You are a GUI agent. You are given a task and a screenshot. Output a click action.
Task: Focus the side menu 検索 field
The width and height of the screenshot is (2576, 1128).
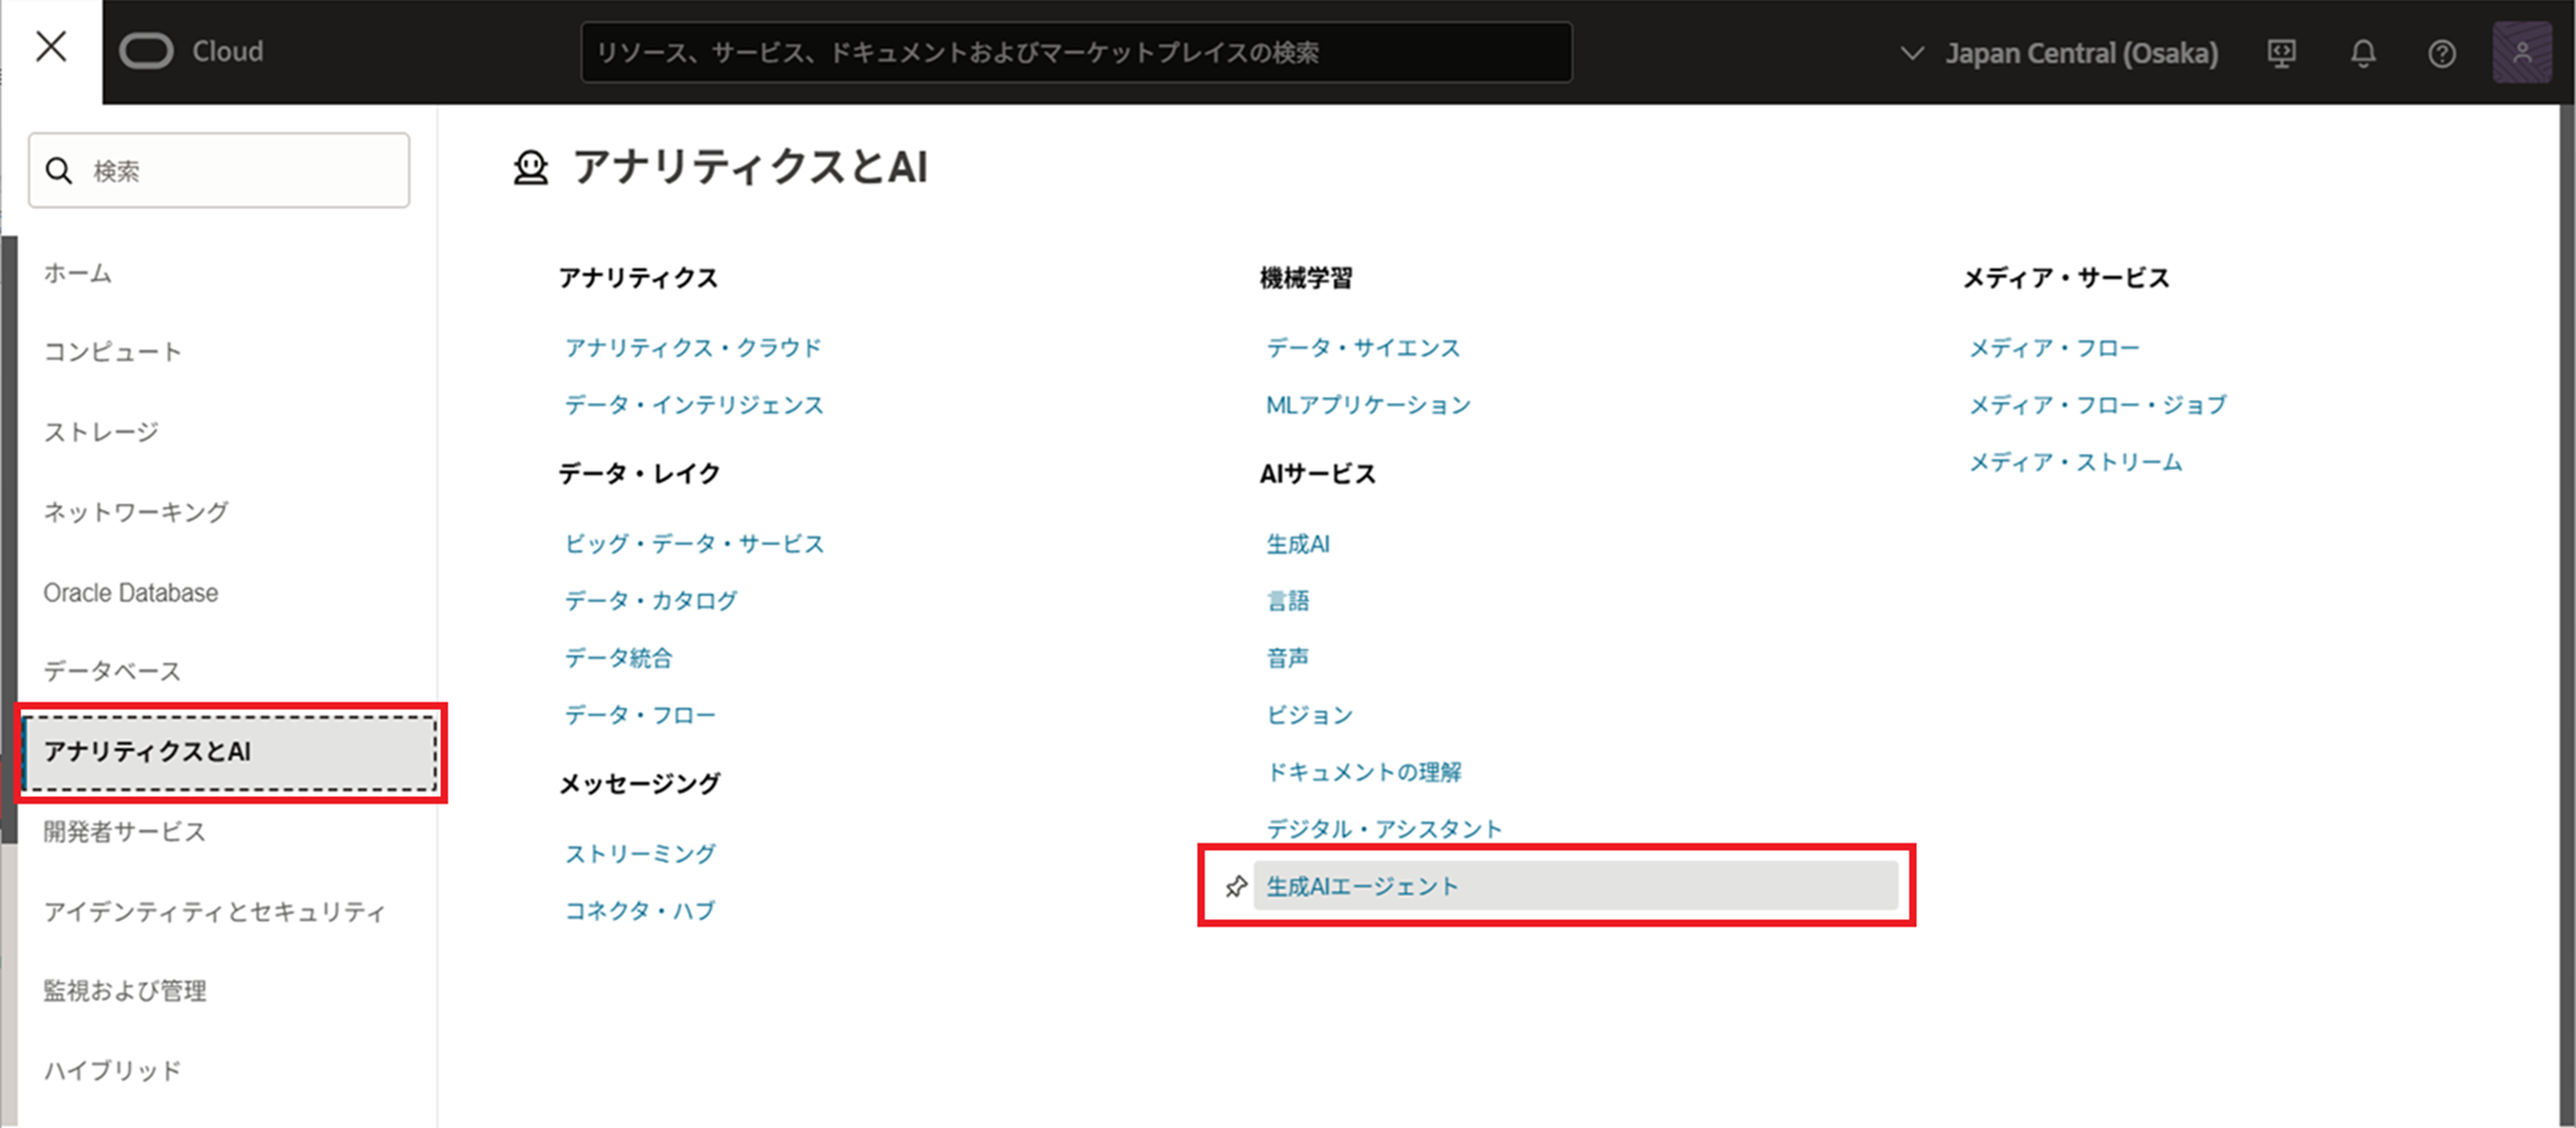pyautogui.click(x=219, y=171)
